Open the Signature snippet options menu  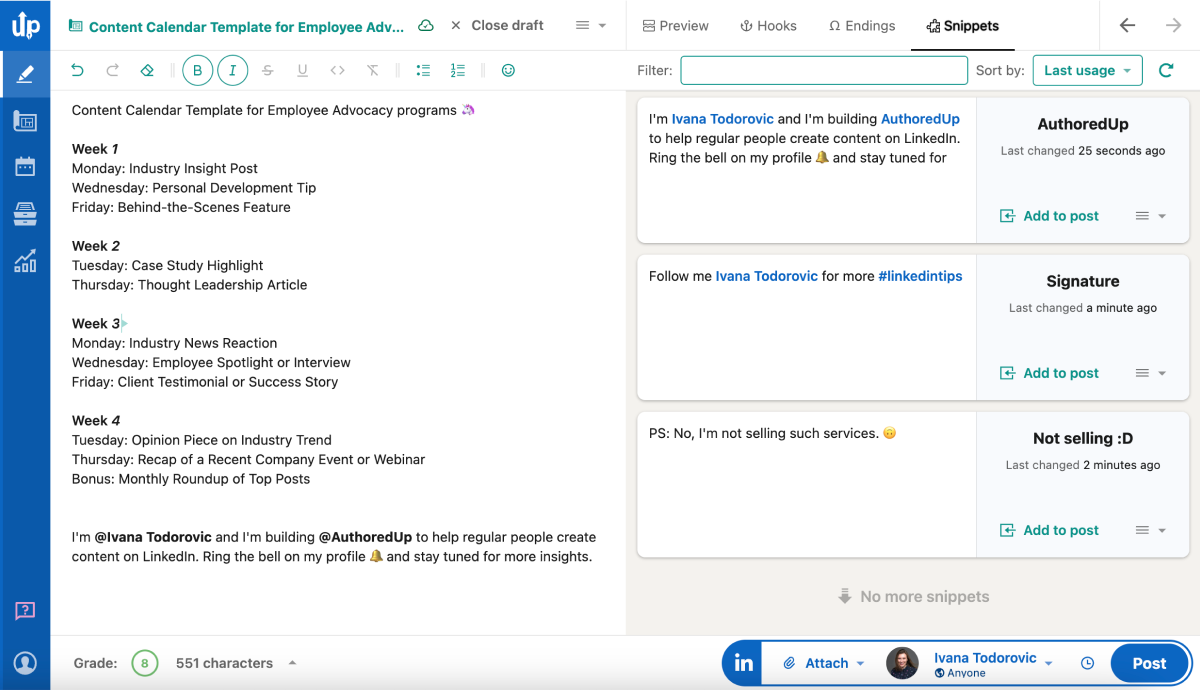tap(1151, 373)
